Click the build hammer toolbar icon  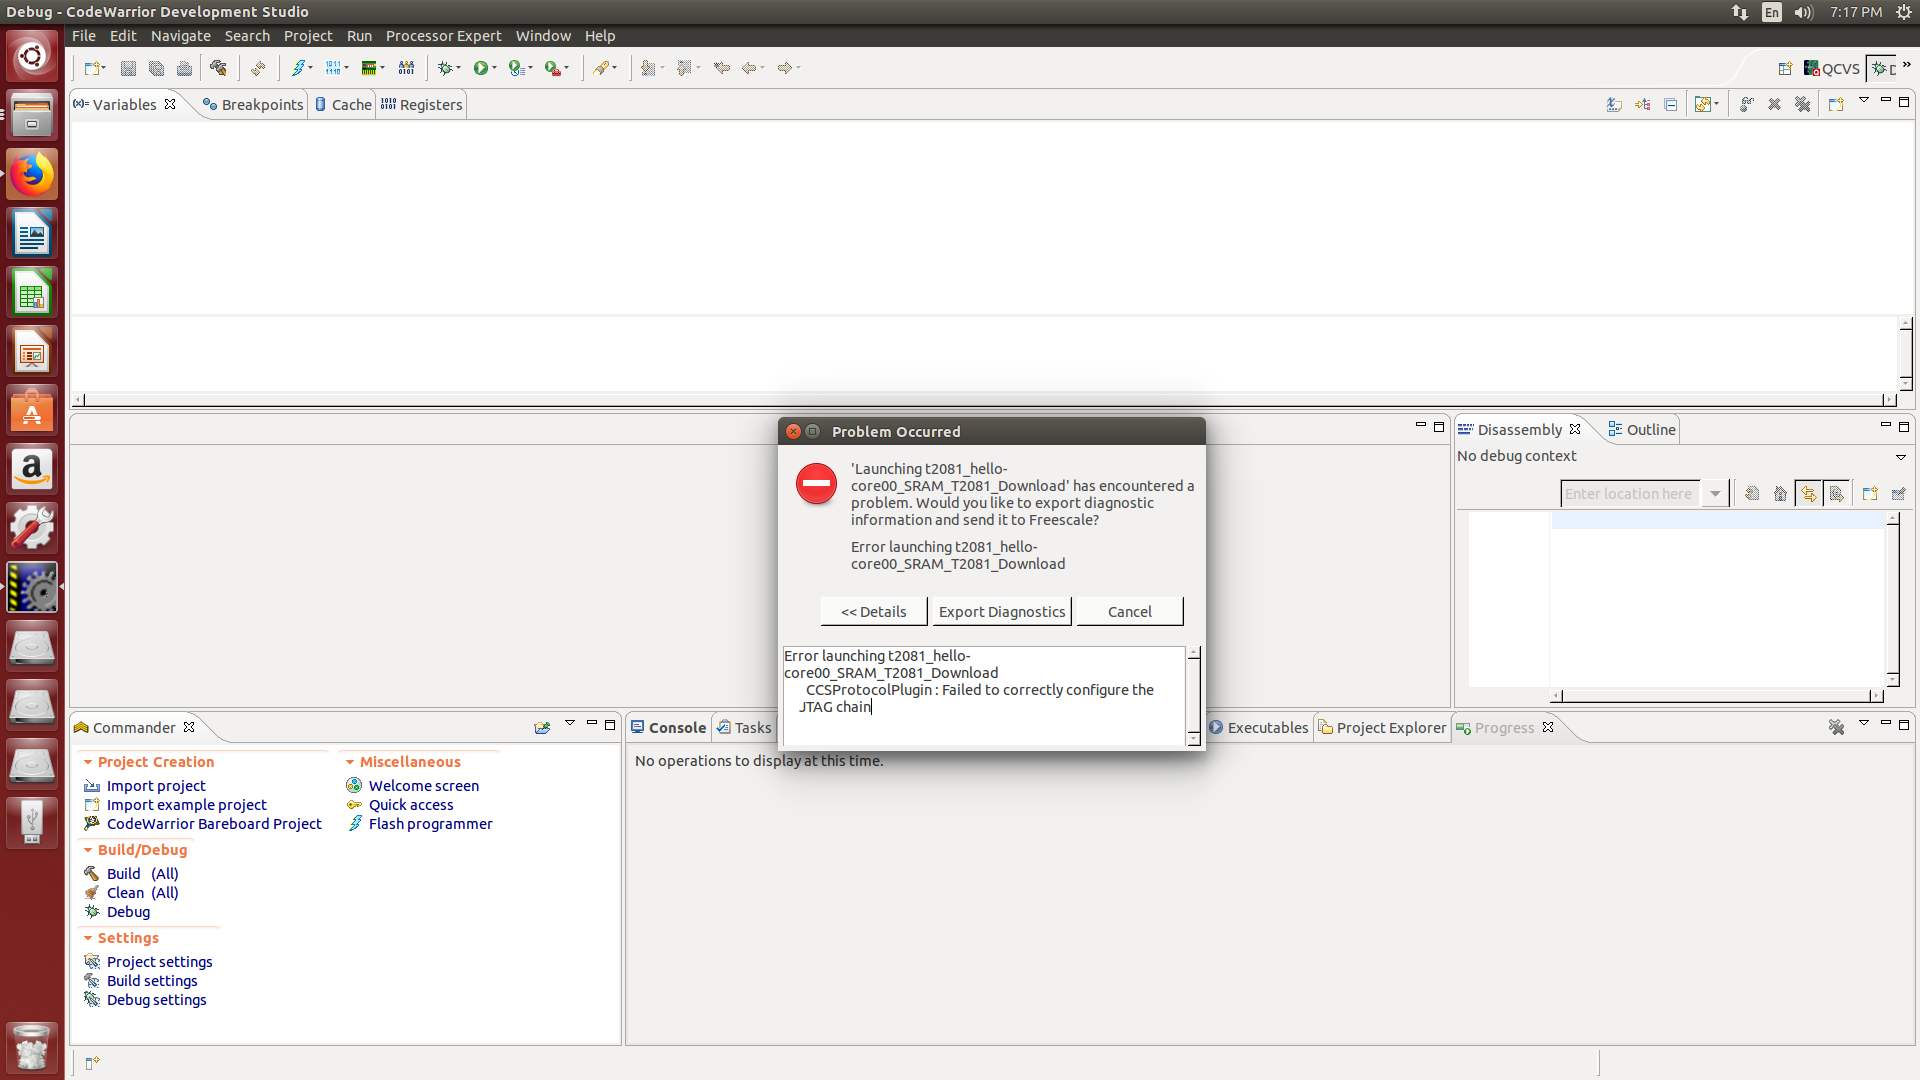pos(218,68)
